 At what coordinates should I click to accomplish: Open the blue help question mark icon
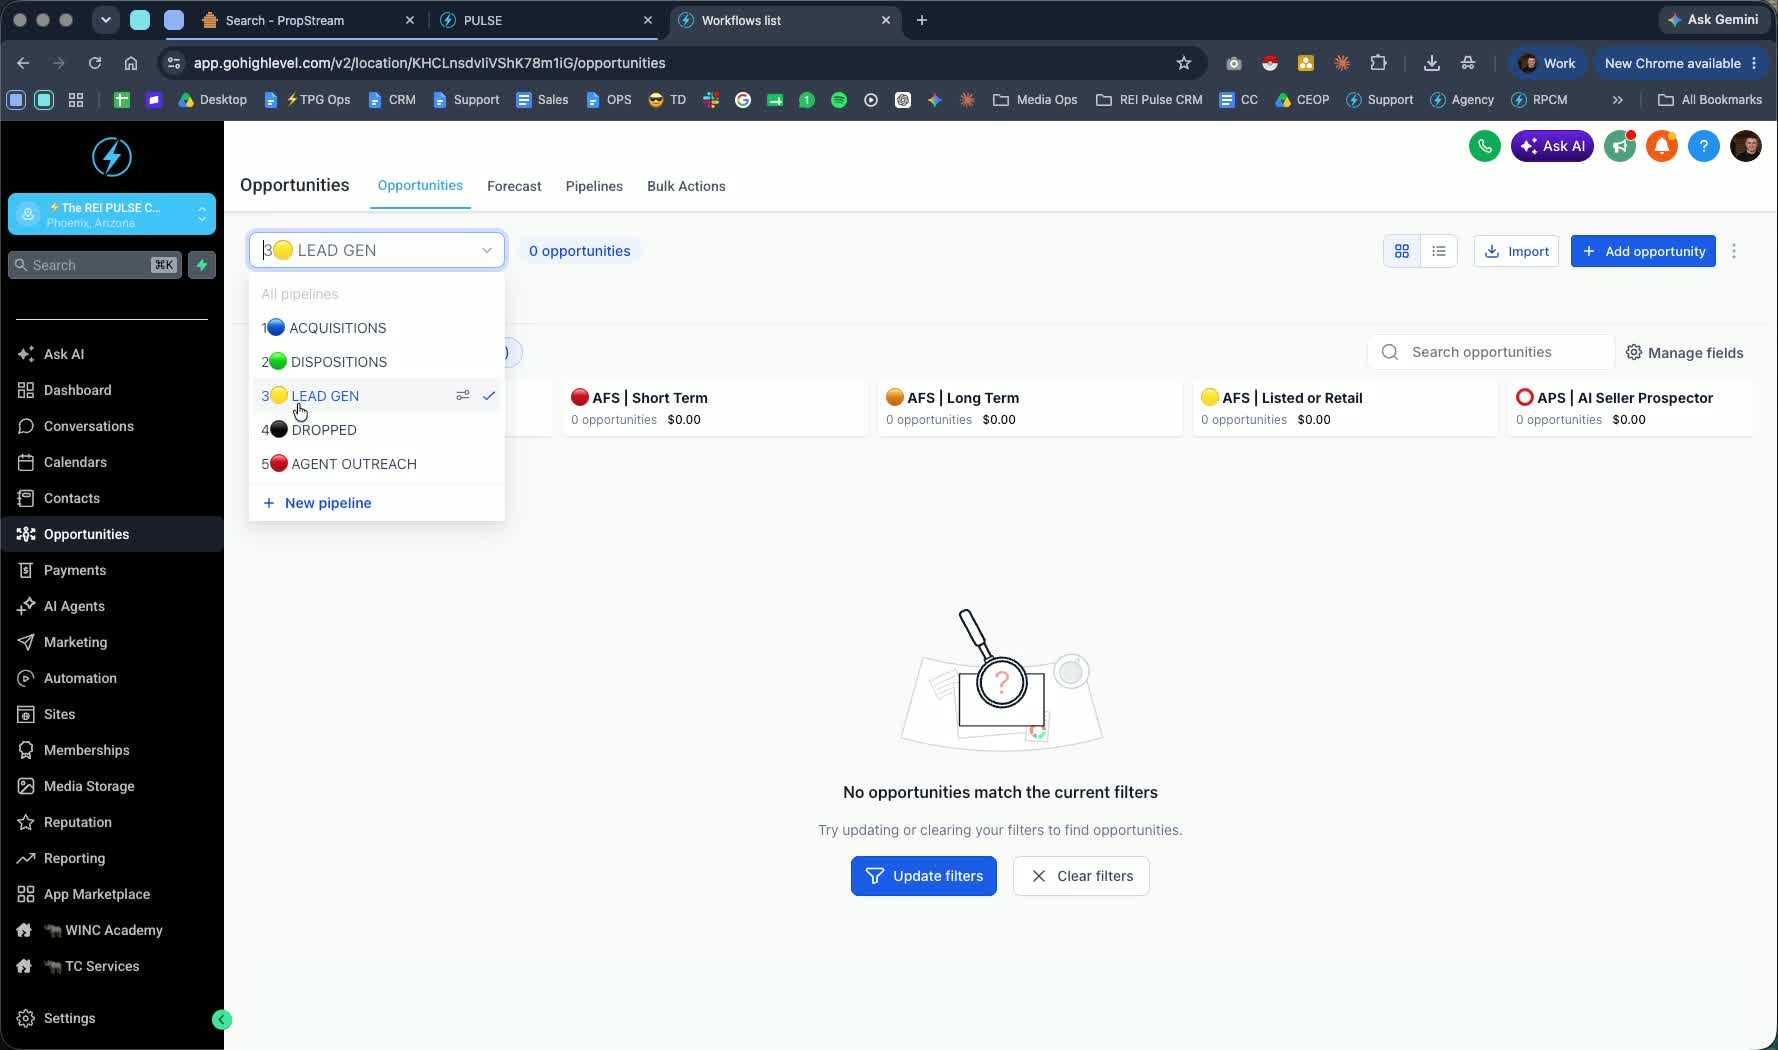pos(1704,146)
